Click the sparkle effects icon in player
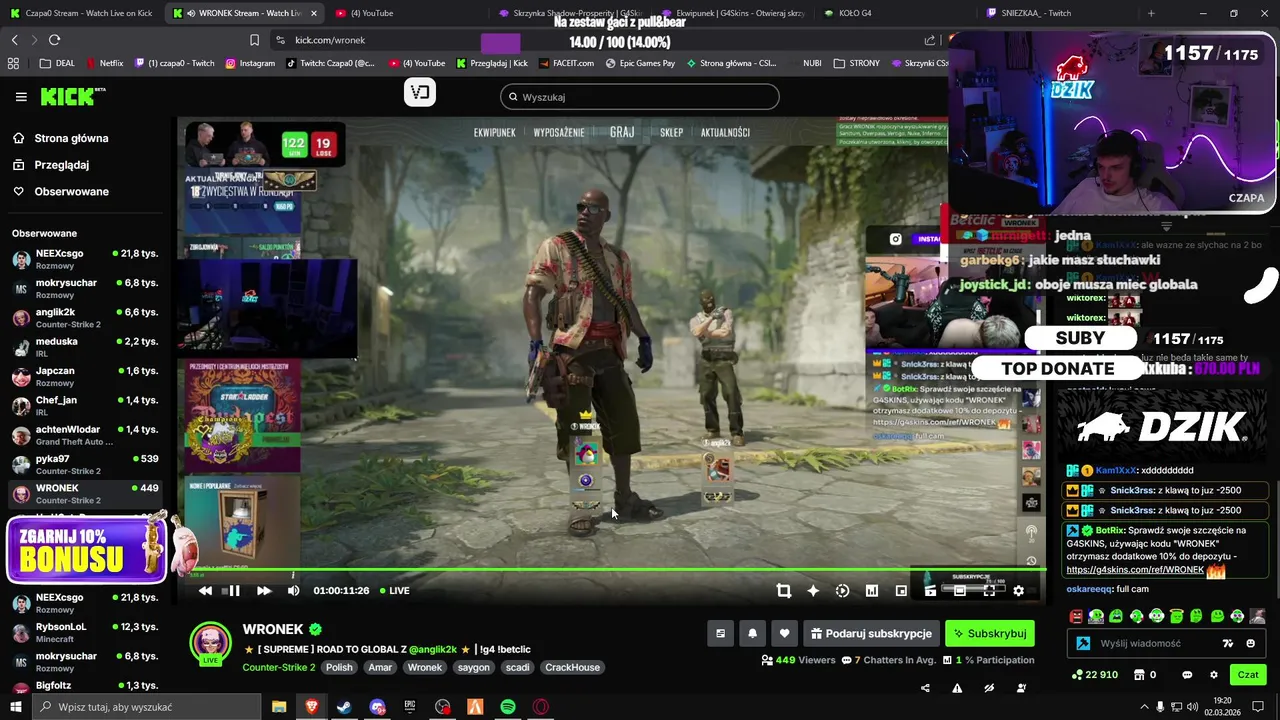This screenshot has width=1280, height=720. click(x=813, y=591)
